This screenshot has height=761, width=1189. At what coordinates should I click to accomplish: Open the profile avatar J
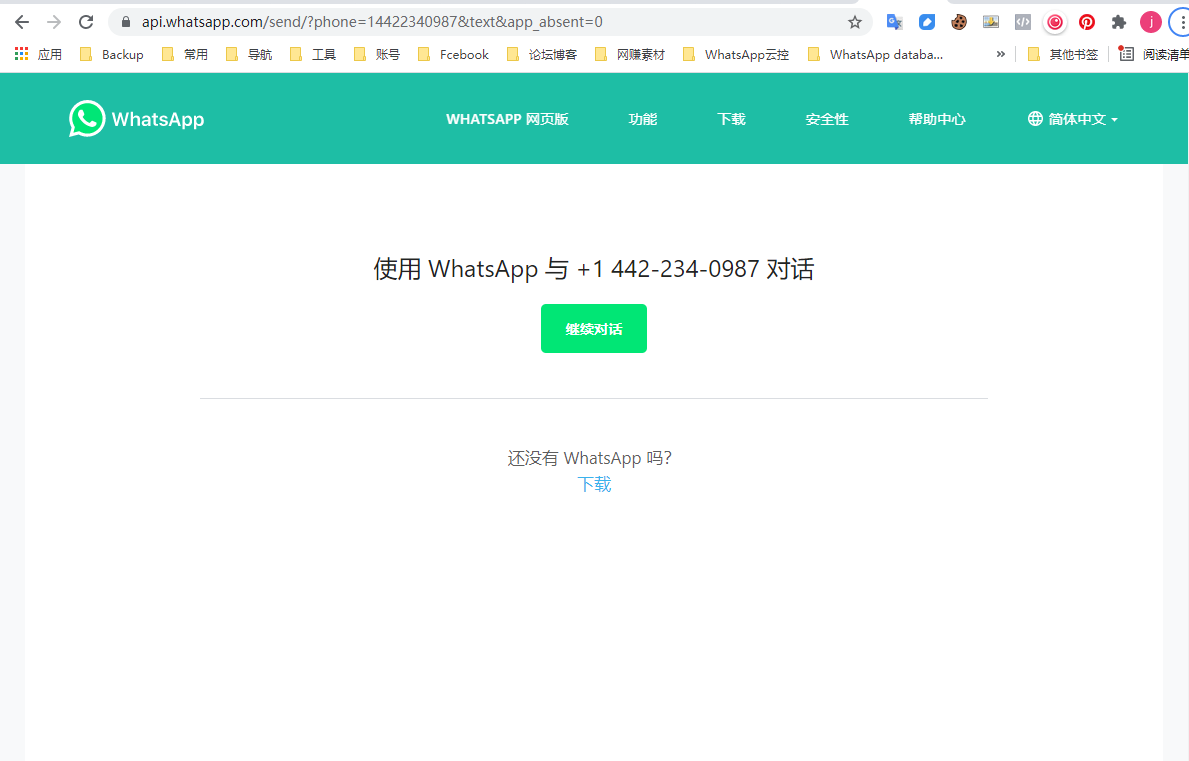coord(1150,22)
